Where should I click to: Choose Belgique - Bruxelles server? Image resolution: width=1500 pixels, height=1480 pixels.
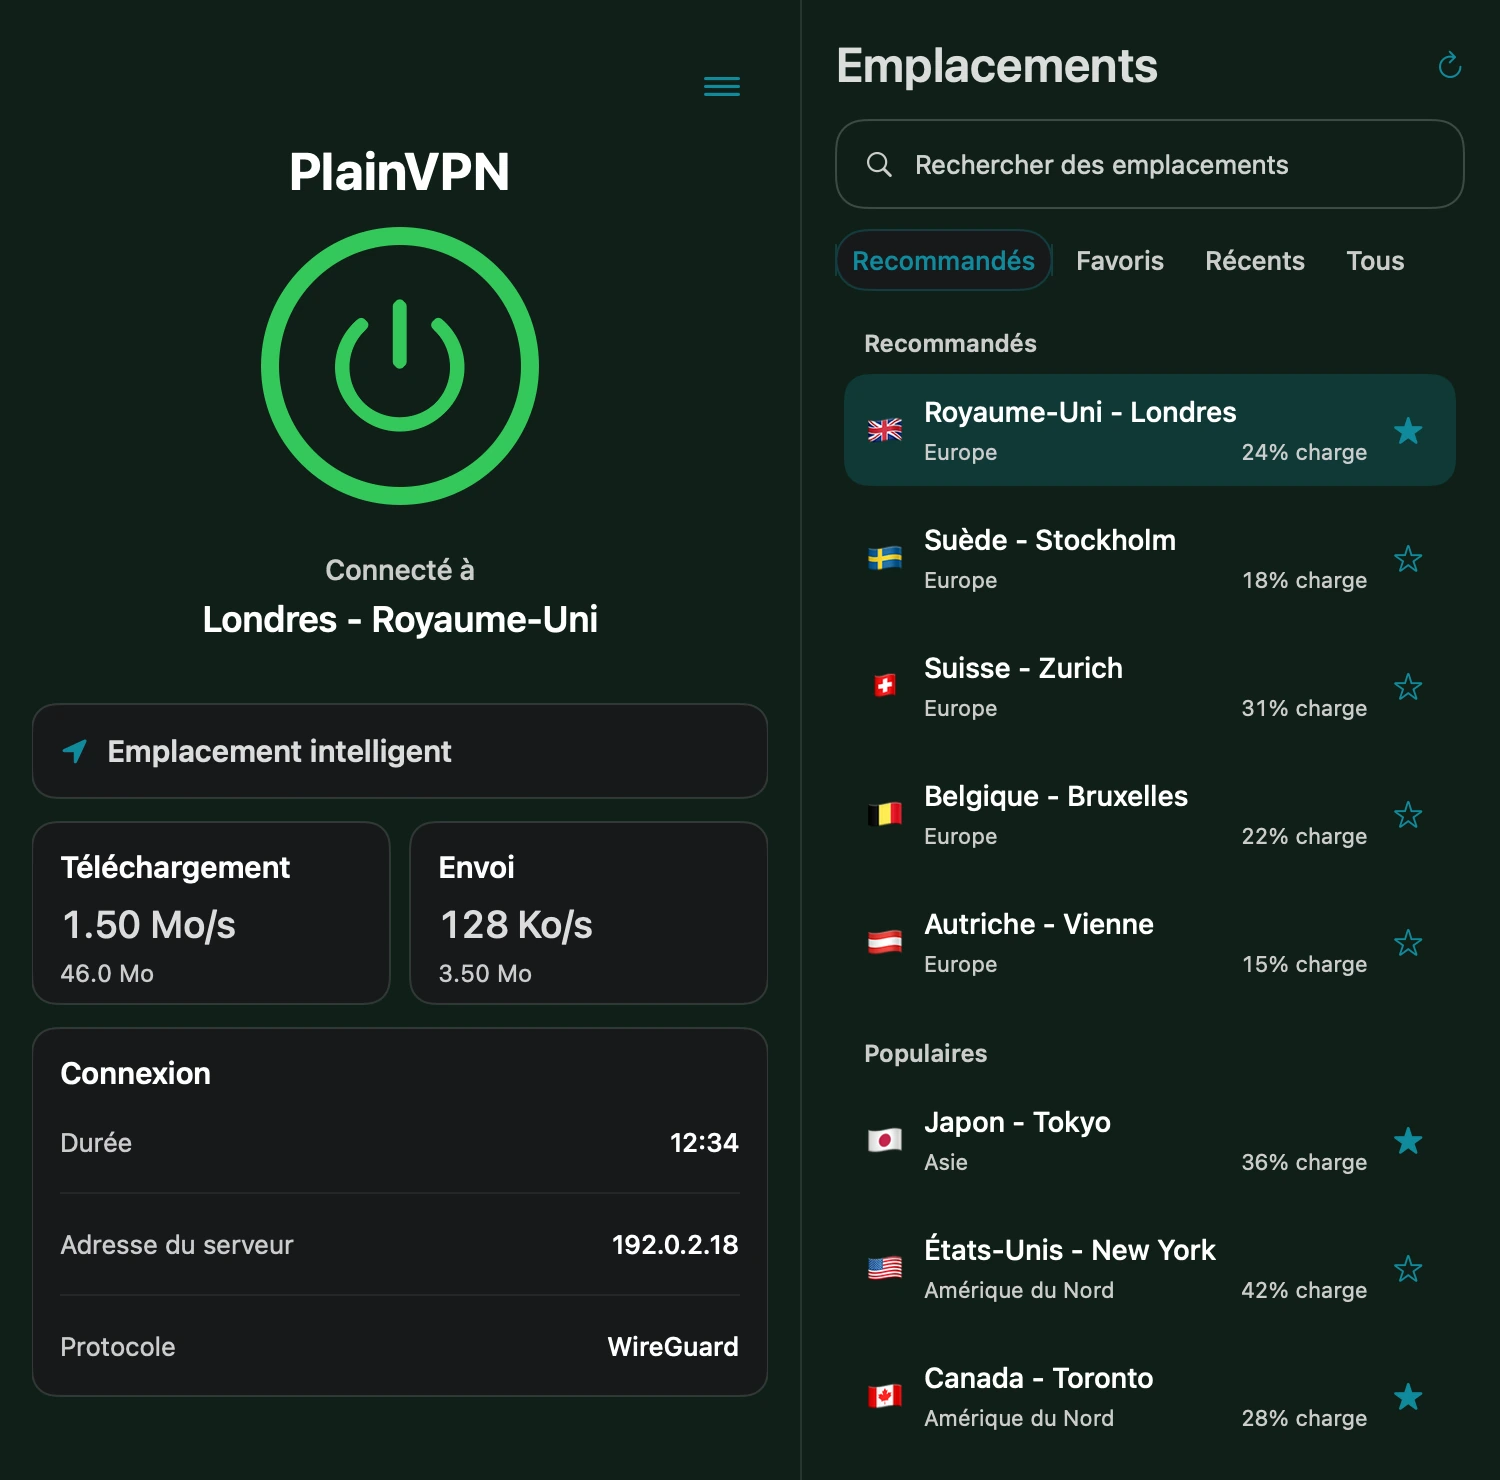[1150, 815]
